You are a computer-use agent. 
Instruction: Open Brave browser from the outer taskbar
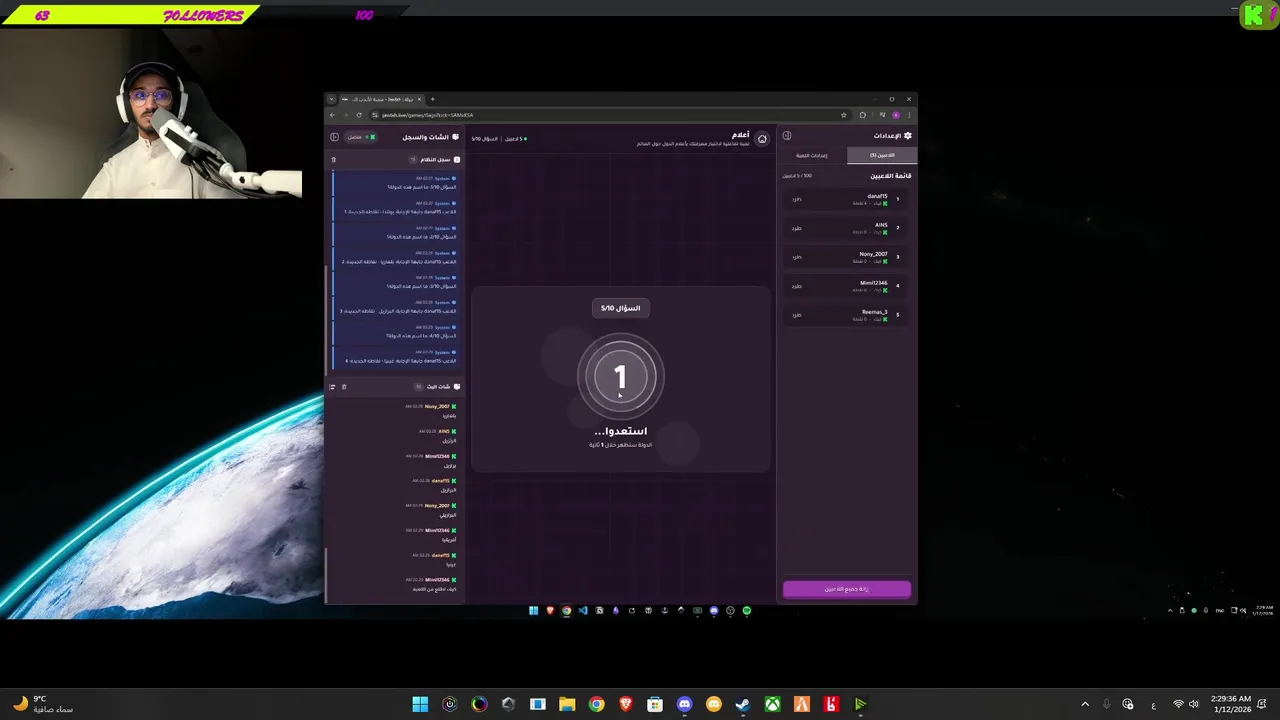tap(626, 704)
